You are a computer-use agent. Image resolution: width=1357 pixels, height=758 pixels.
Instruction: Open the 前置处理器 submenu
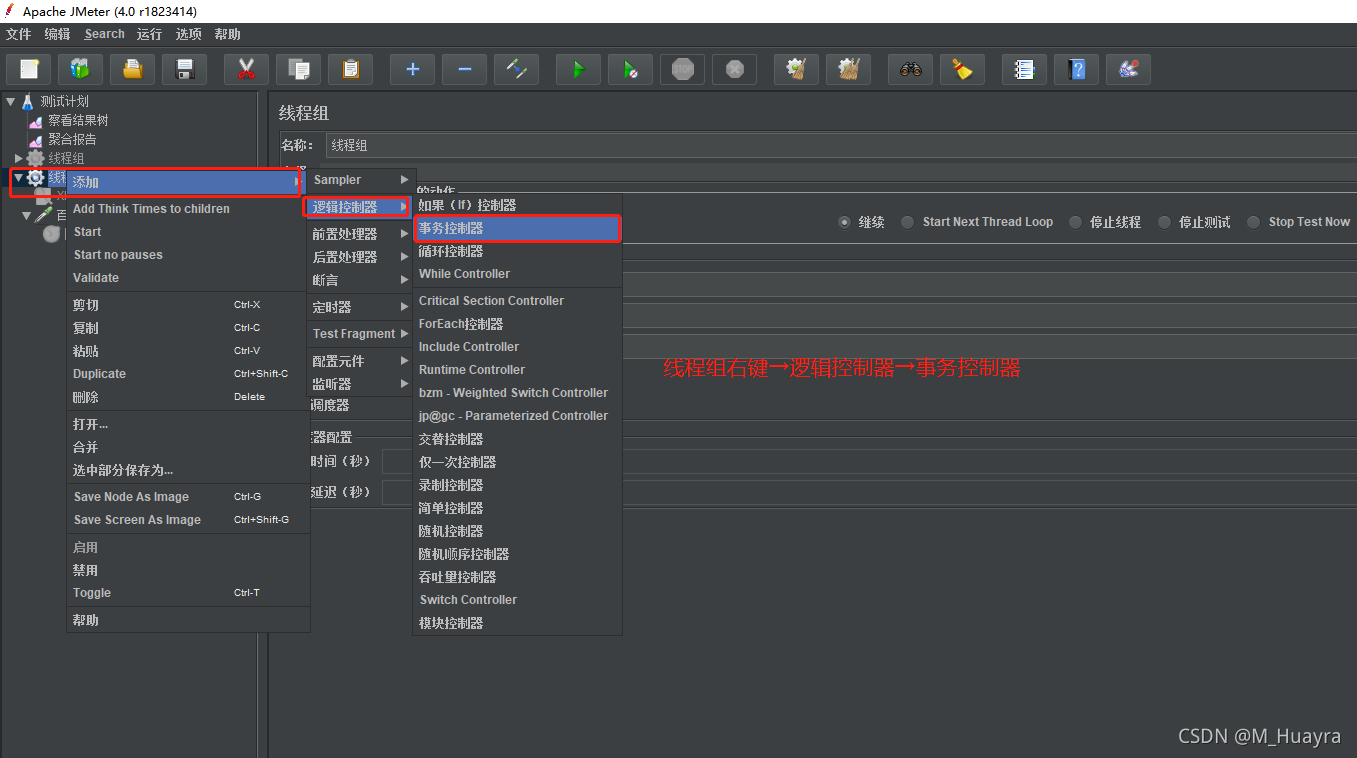point(361,234)
